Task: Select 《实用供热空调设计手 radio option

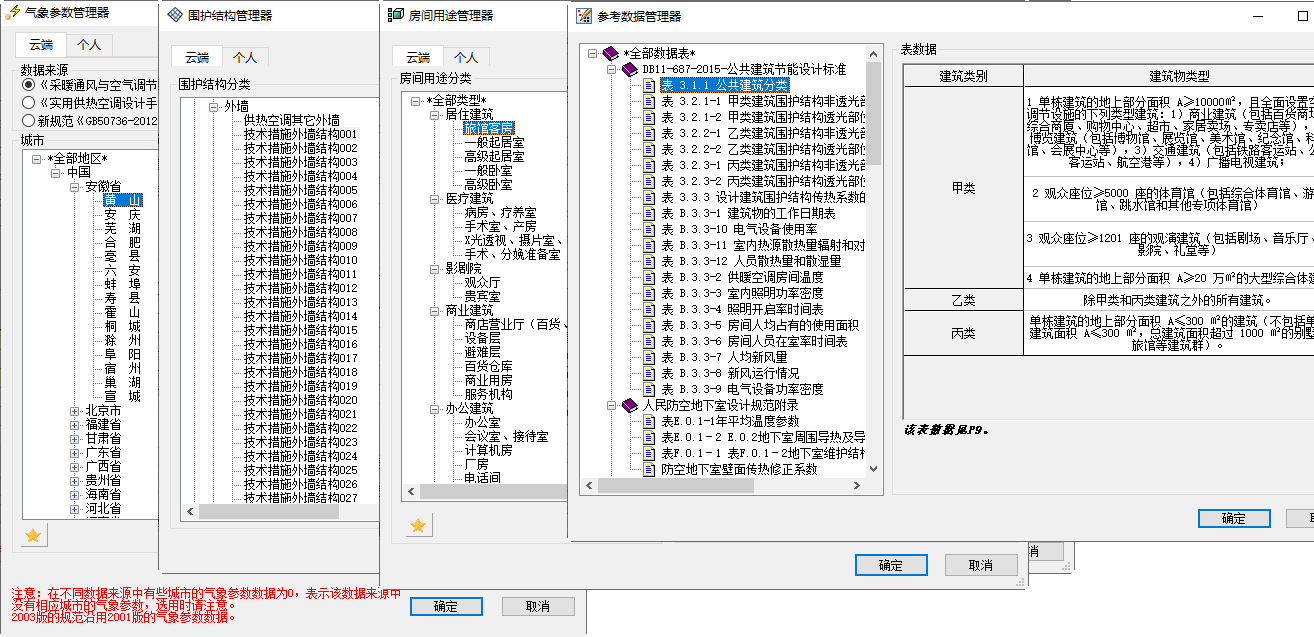Action: click(29, 103)
